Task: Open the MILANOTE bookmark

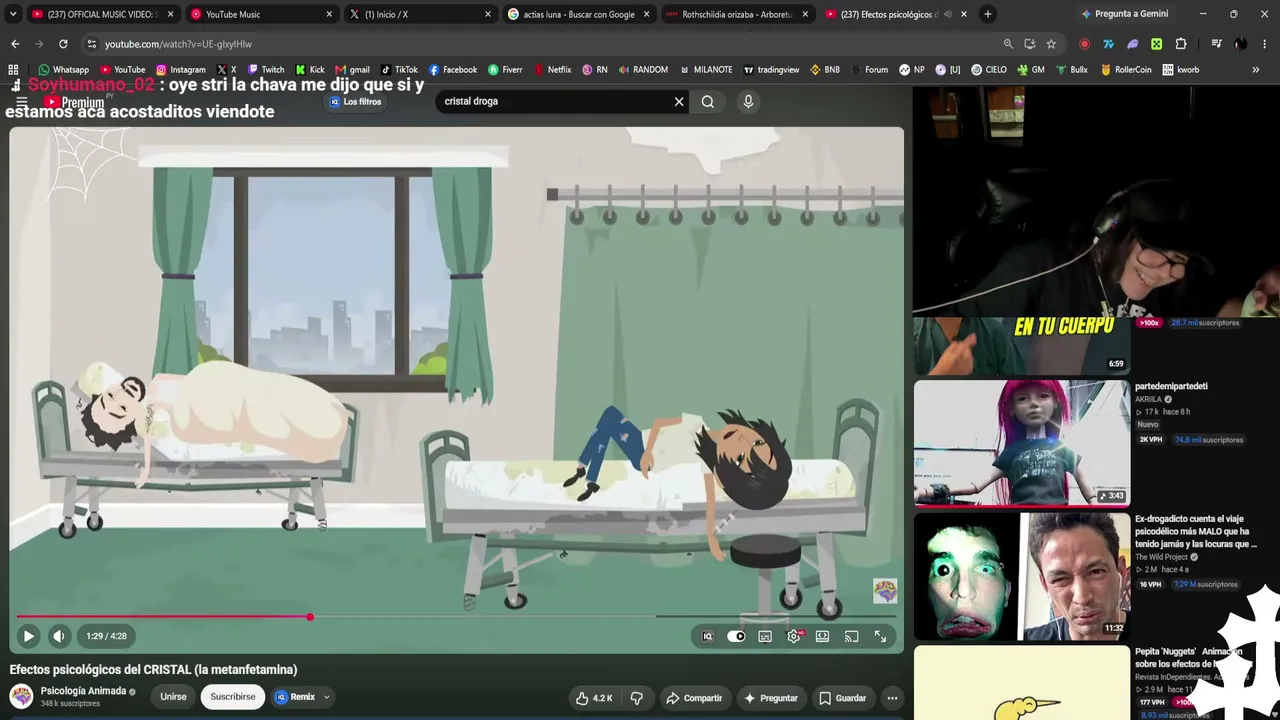Action: [706, 70]
